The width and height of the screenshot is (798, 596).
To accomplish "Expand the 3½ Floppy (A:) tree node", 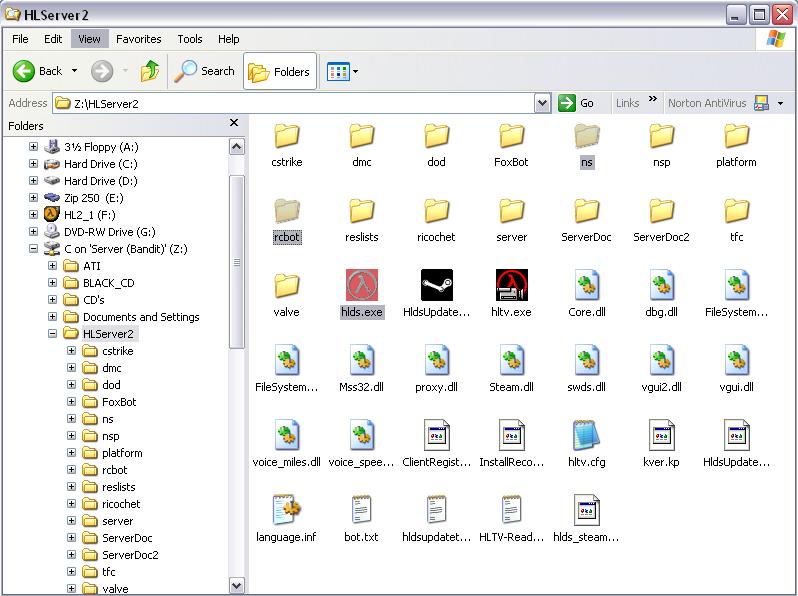I will (x=34, y=147).
